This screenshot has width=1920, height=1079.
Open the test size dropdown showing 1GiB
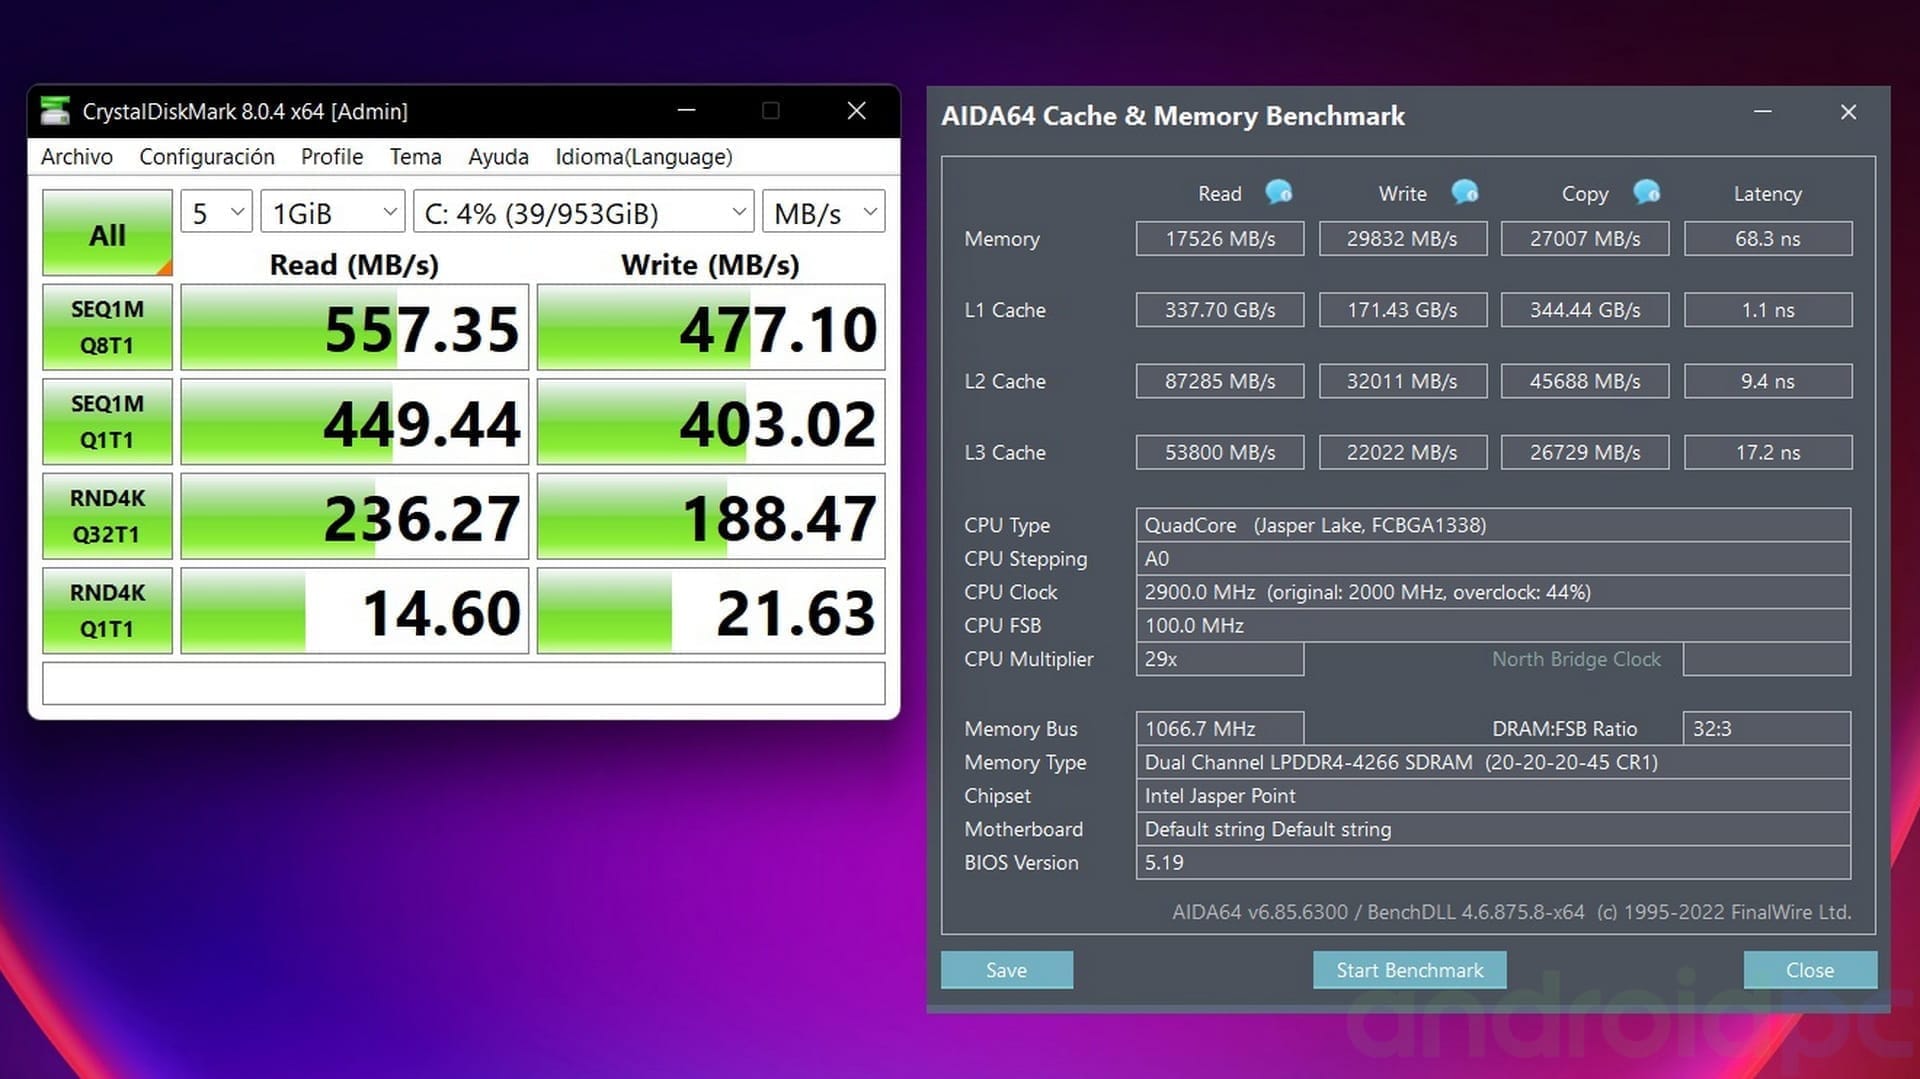tap(333, 212)
